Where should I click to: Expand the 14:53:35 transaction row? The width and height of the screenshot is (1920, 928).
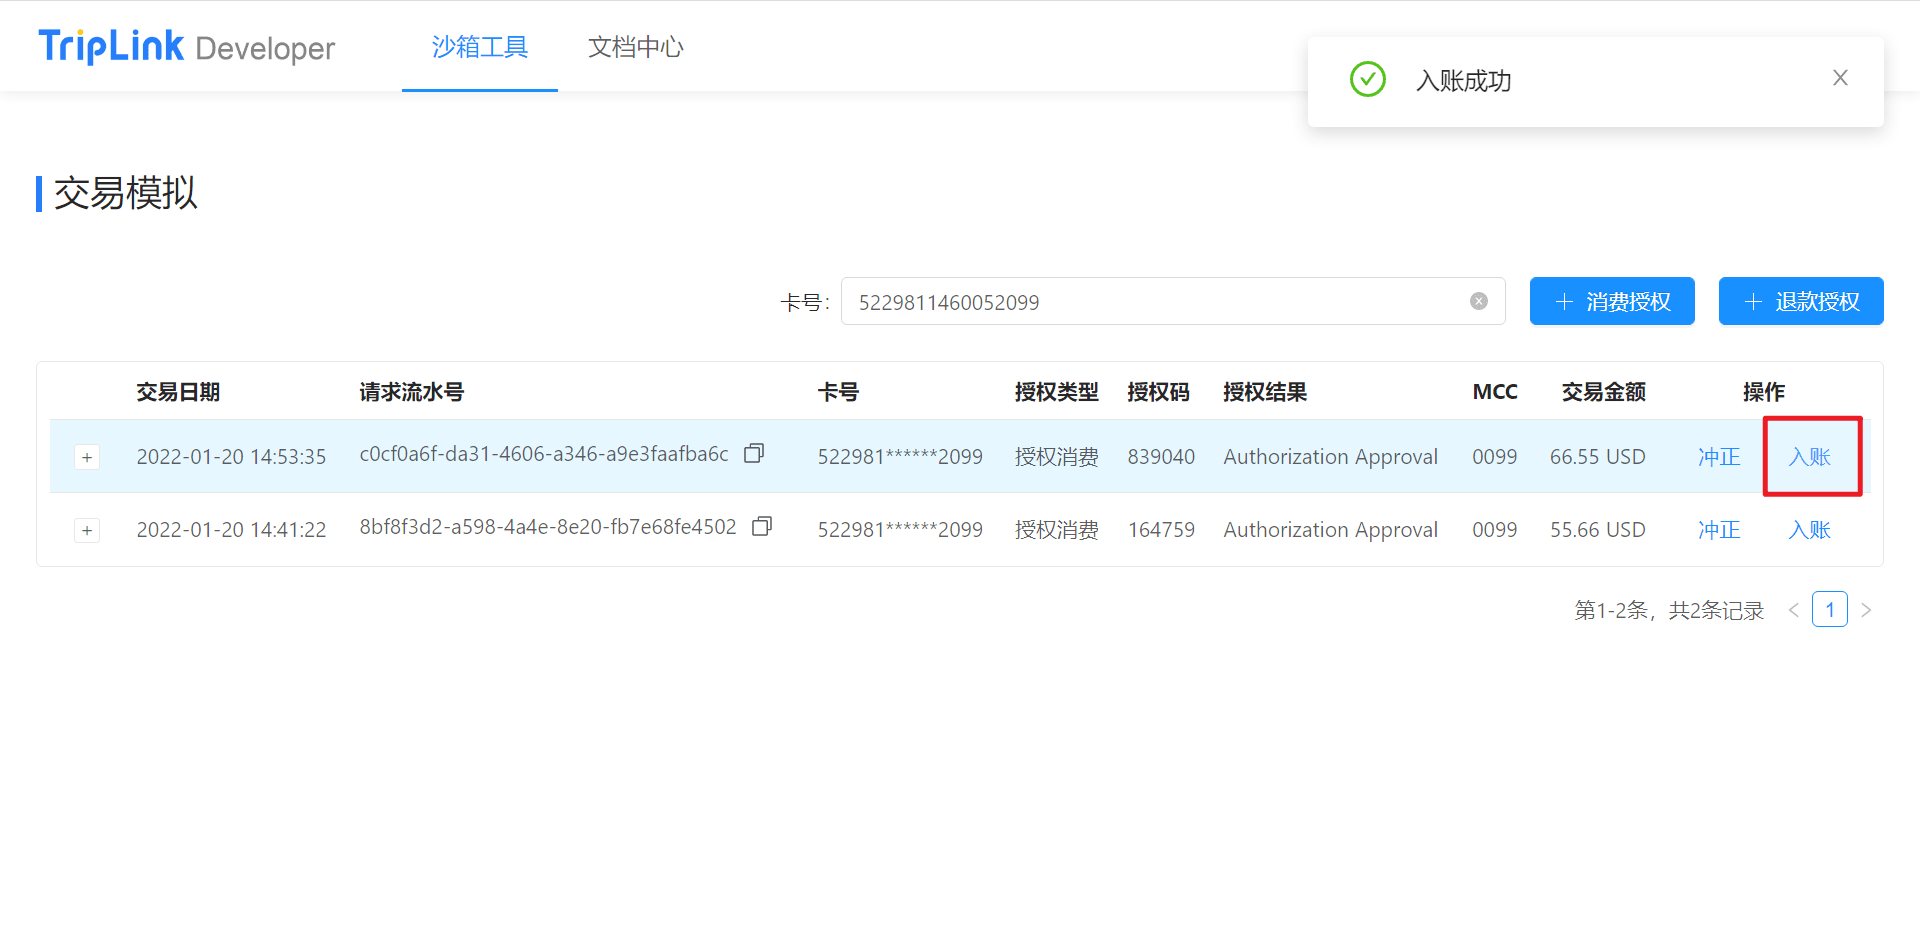coord(87,458)
